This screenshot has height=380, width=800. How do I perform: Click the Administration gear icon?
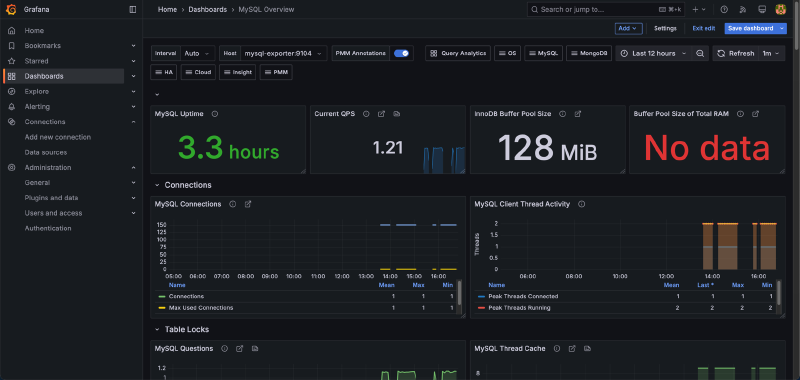click(11, 168)
